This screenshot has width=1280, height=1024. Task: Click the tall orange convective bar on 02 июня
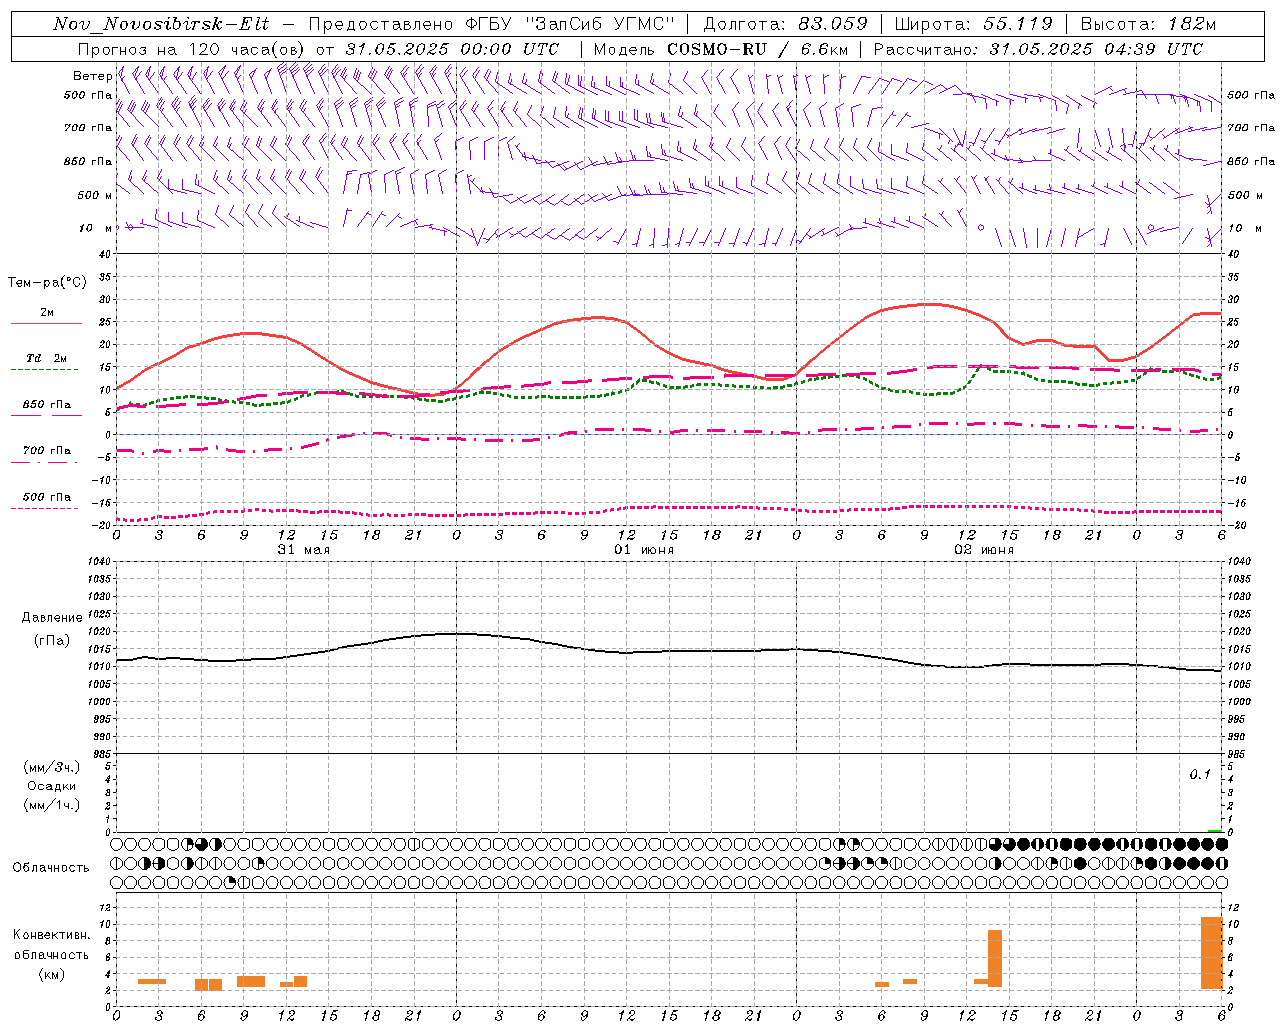pos(995,958)
